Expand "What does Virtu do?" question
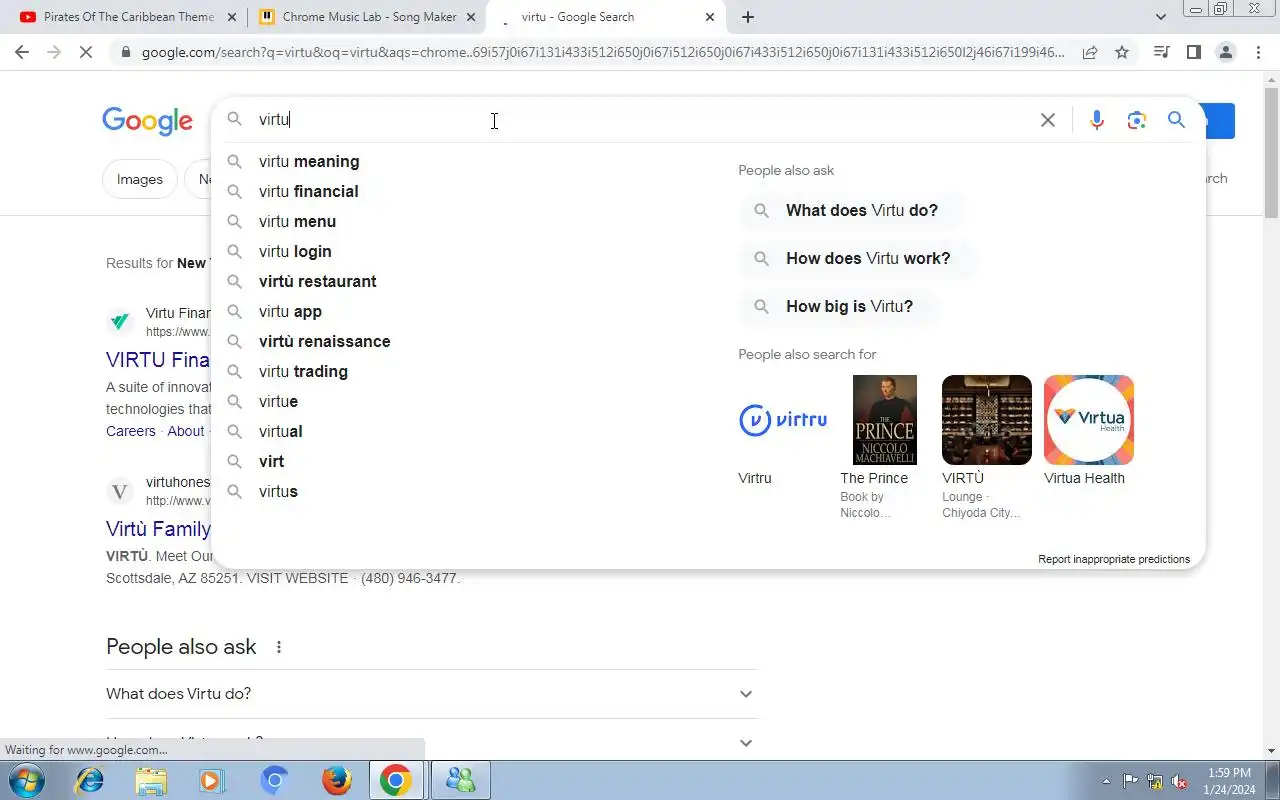This screenshot has width=1280, height=800. point(432,694)
